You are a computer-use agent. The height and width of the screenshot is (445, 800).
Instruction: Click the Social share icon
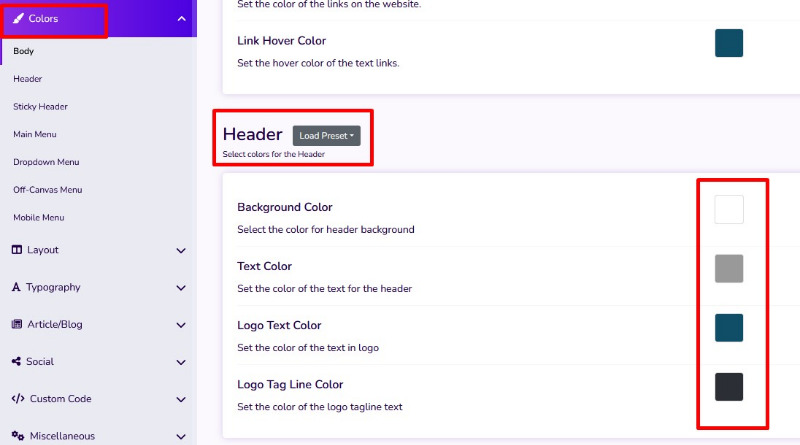[x=16, y=361]
